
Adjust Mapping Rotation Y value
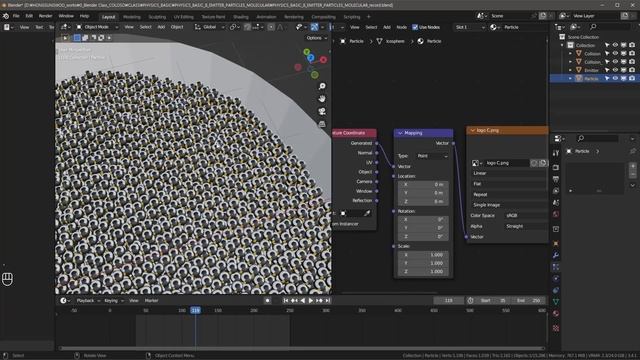pos(423,228)
